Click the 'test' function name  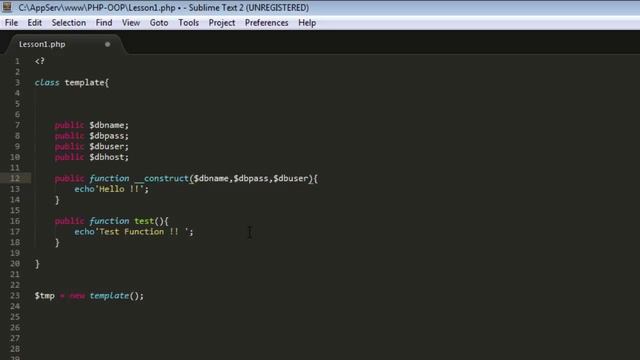tap(144, 221)
